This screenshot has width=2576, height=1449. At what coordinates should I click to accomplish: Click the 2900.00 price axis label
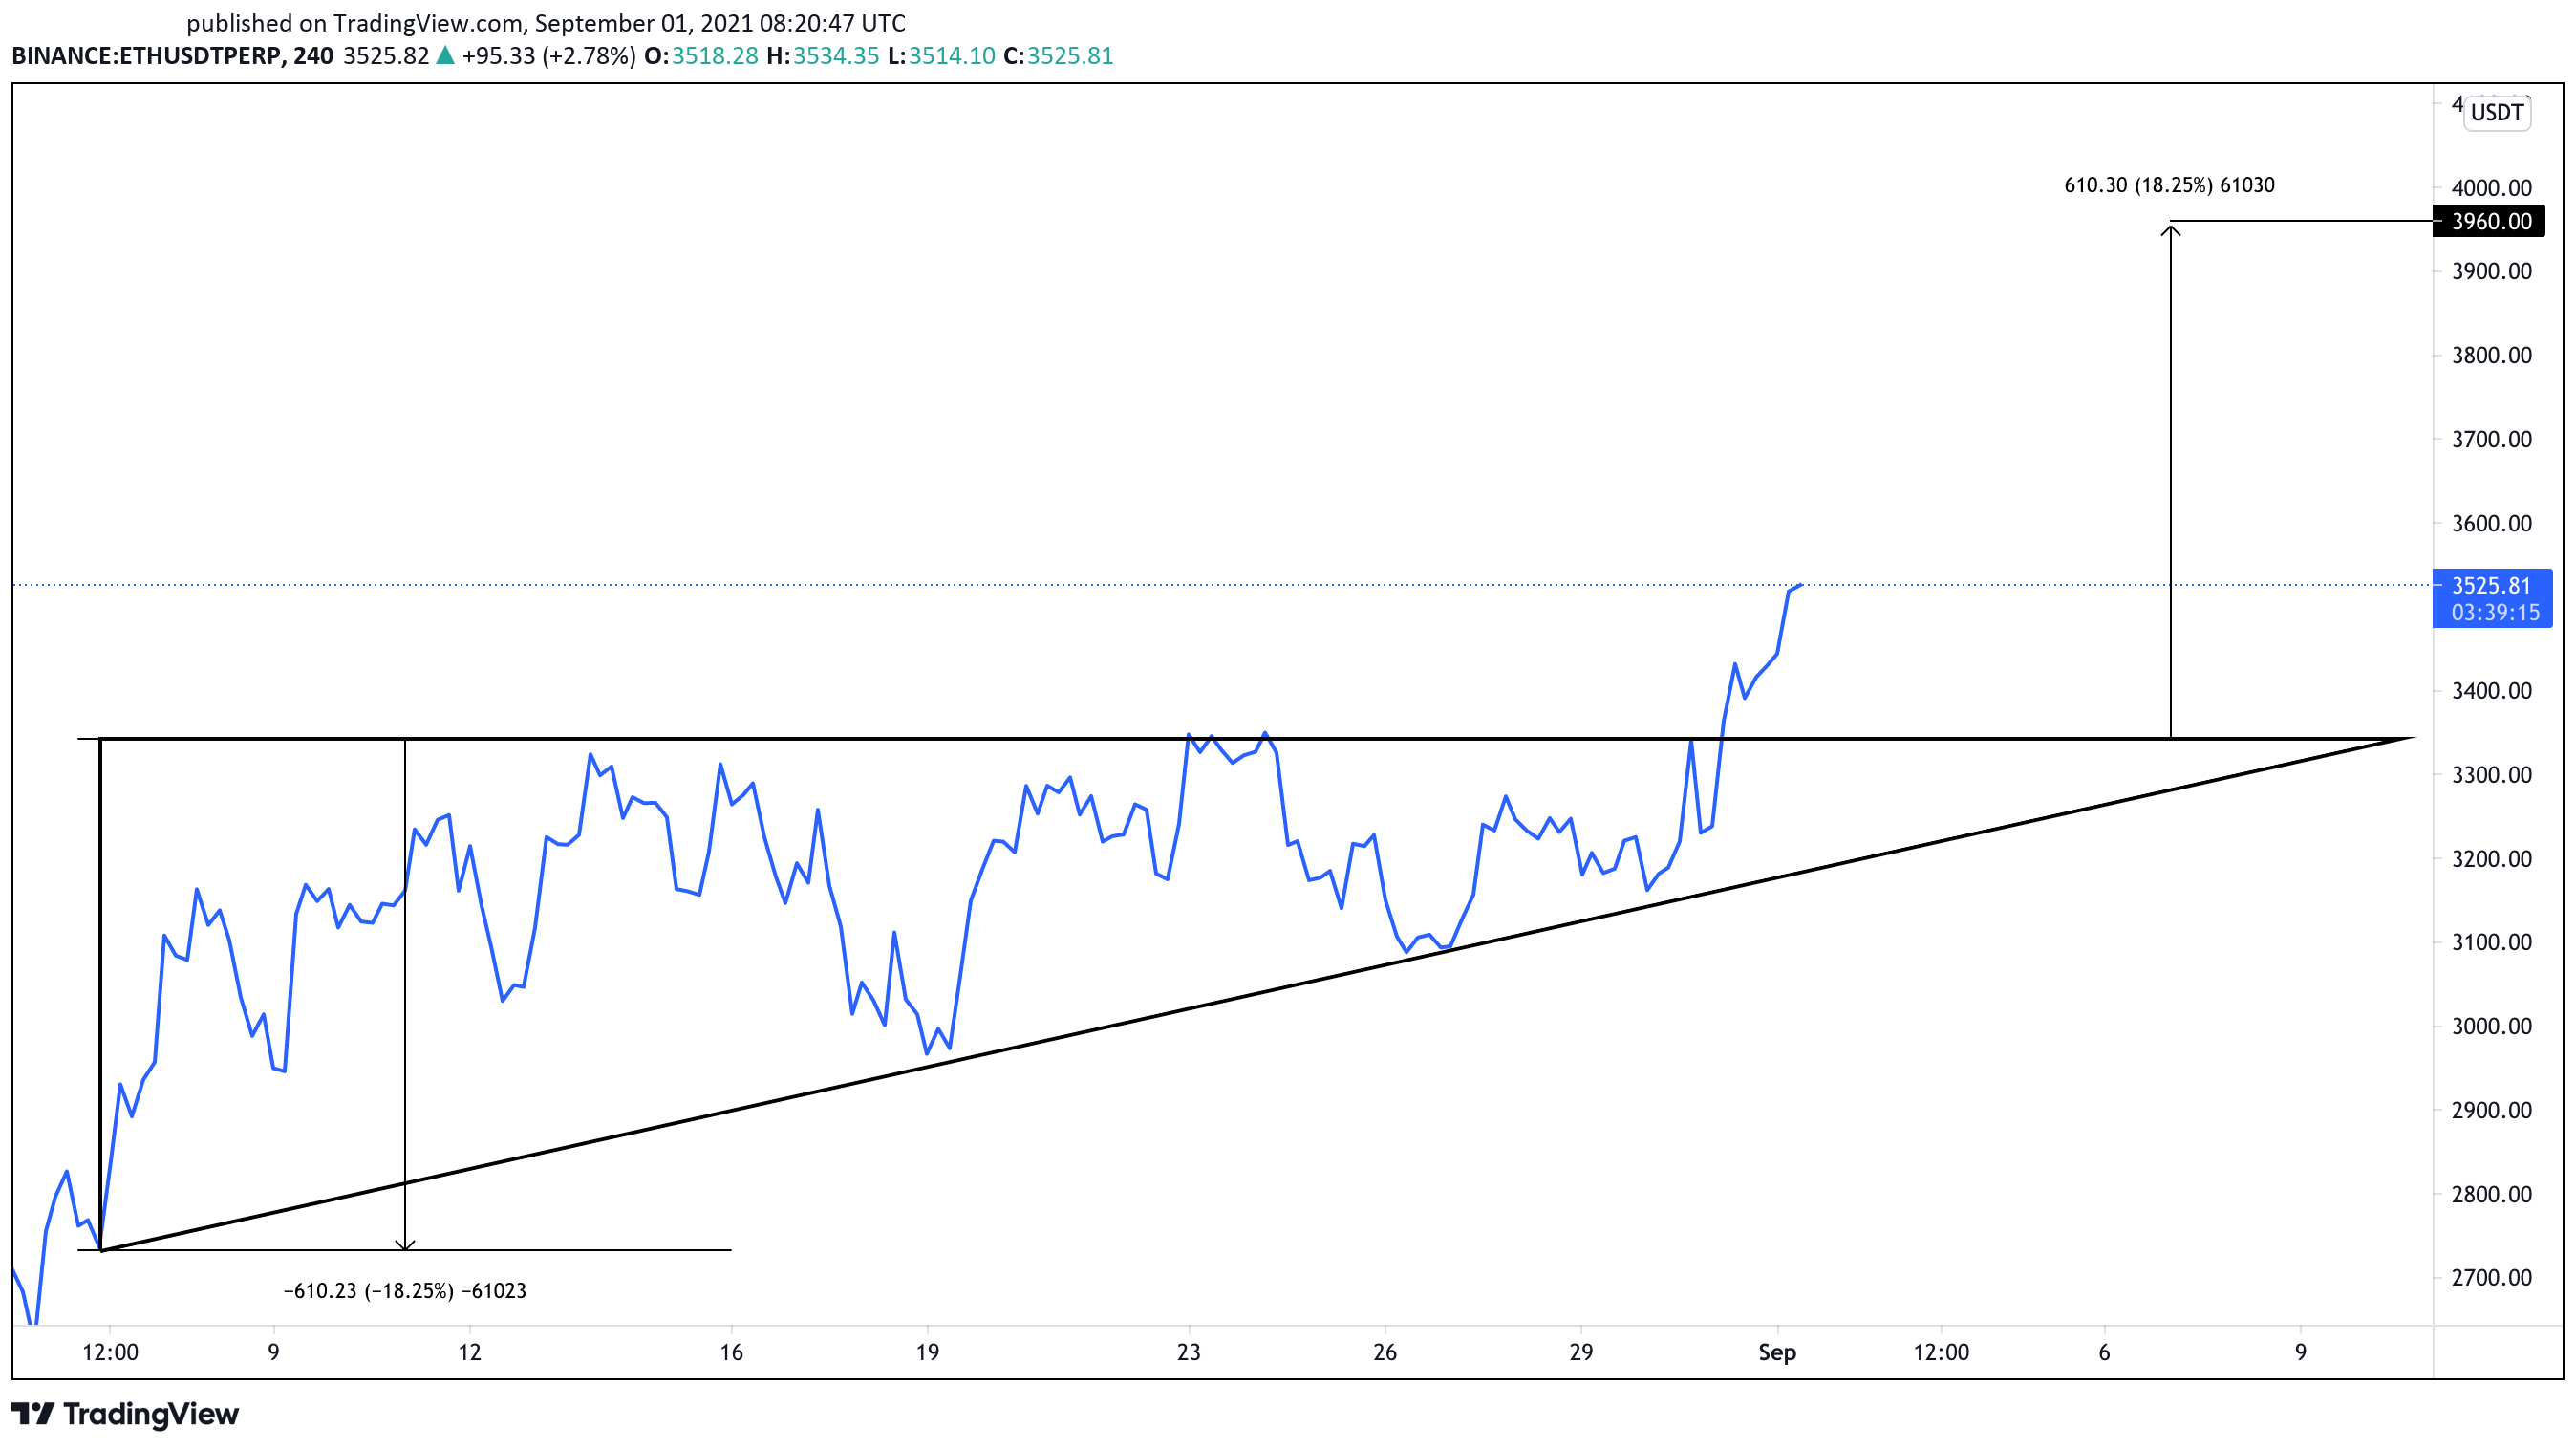point(2491,1110)
